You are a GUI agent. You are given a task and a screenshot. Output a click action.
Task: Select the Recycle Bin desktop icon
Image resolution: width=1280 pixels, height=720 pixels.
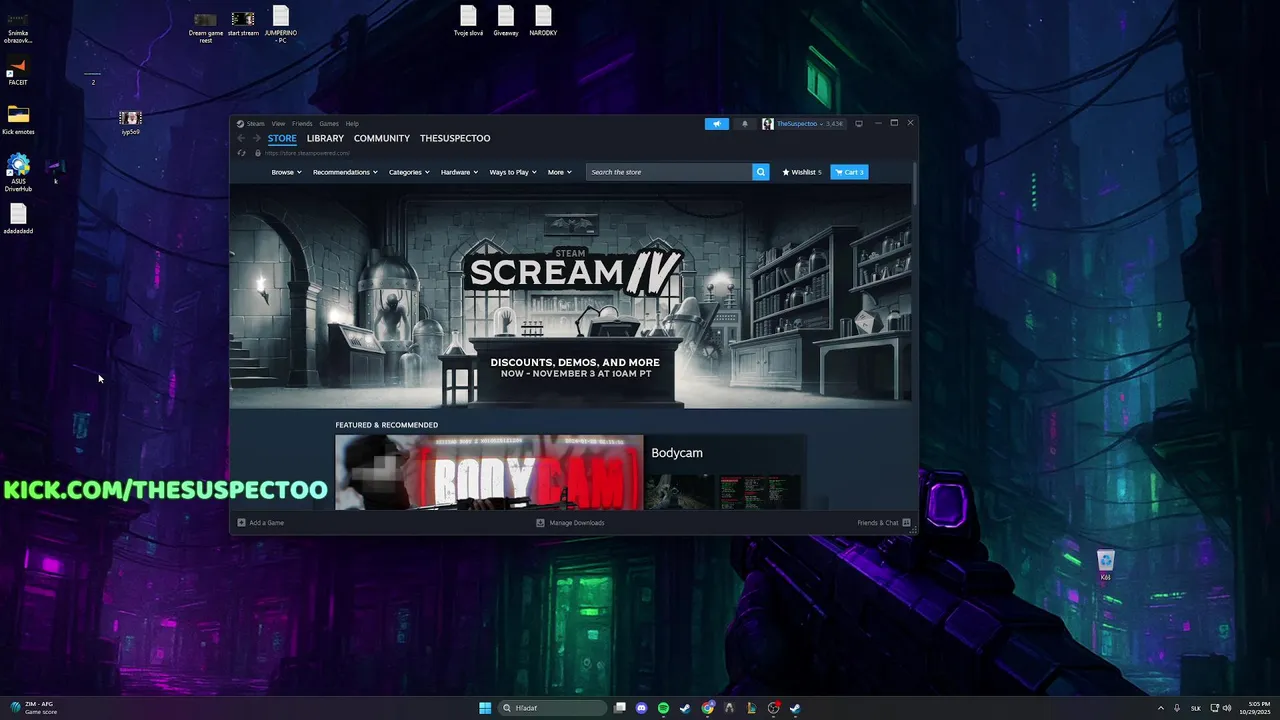[x=1105, y=565]
